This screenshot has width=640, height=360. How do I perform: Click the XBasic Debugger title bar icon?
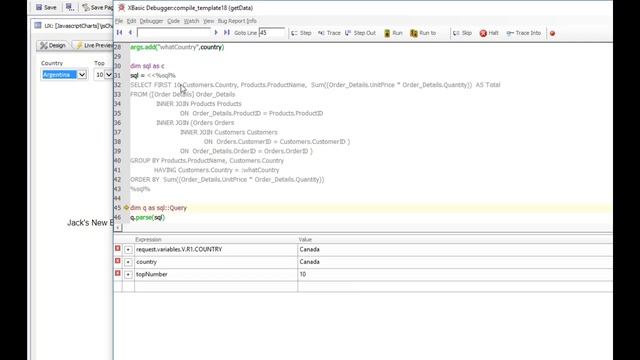[x=121, y=7]
